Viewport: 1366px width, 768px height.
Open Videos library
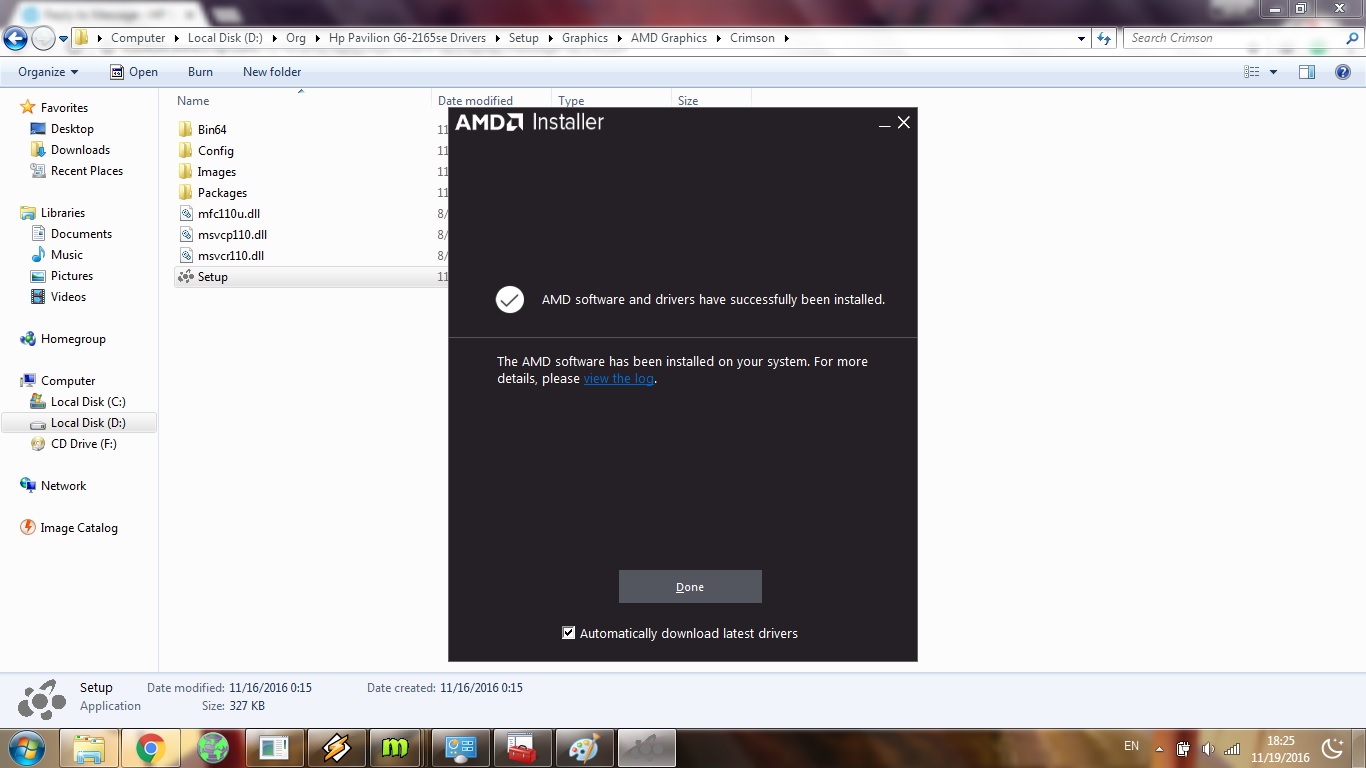(x=68, y=297)
